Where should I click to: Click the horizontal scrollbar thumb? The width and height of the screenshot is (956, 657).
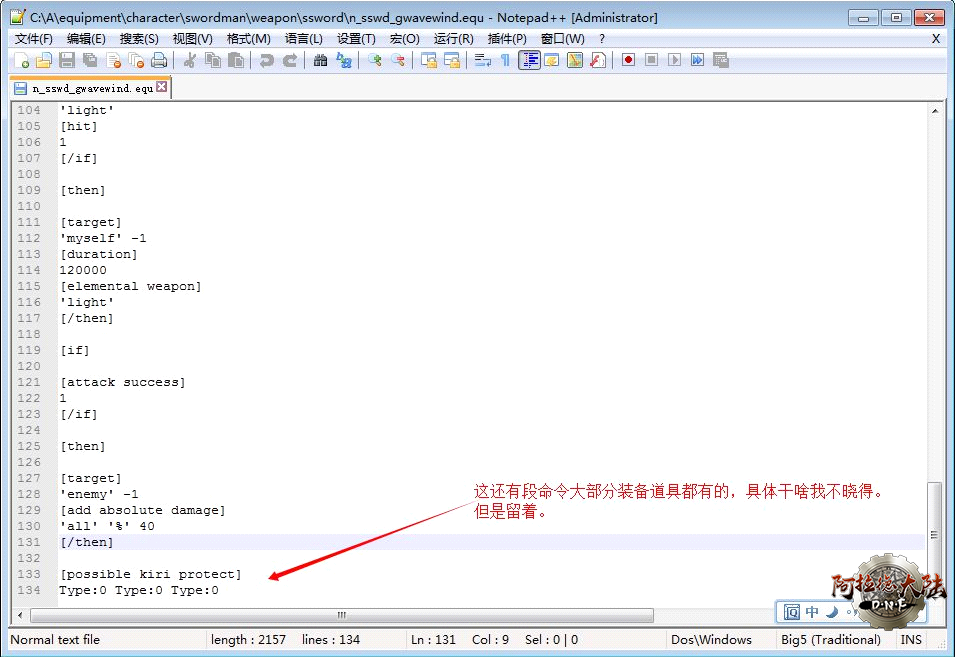[x=343, y=615]
